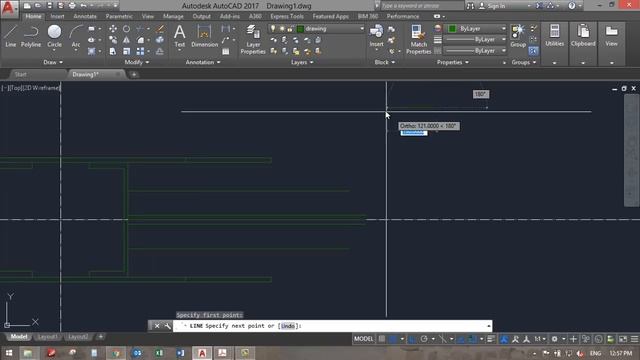Select Undo option in command line
This screenshot has height=360, width=640.
pos(288,326)
